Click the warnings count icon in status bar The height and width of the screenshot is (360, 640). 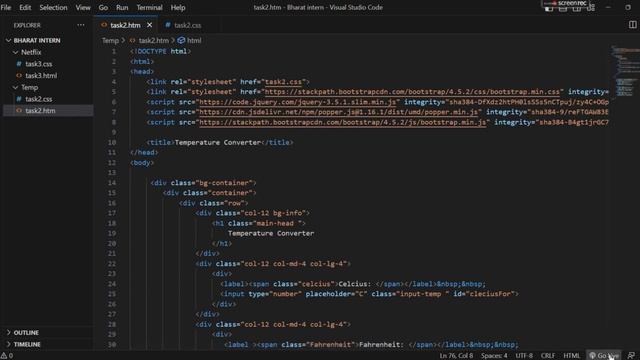tap(7, 356)
